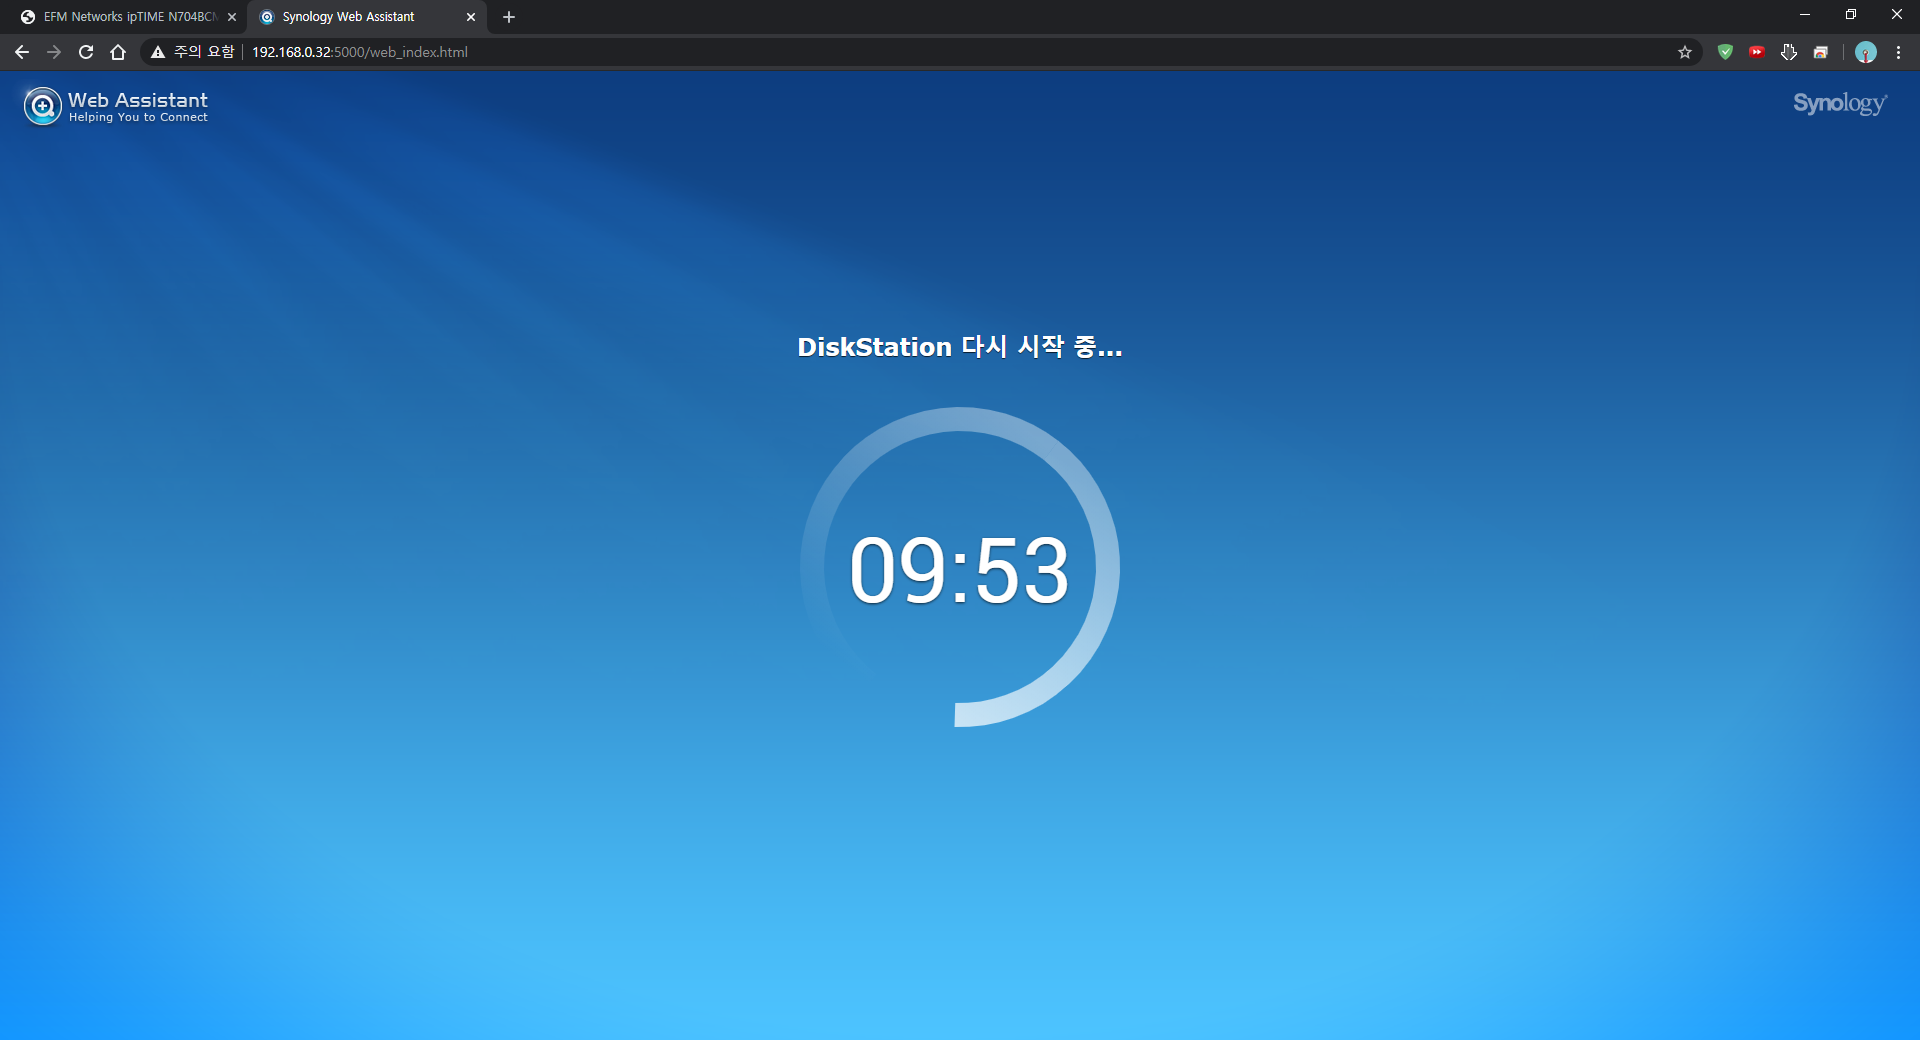Click the Synology brand logo
The image size is (1920, 1040).
[1840, 104]
